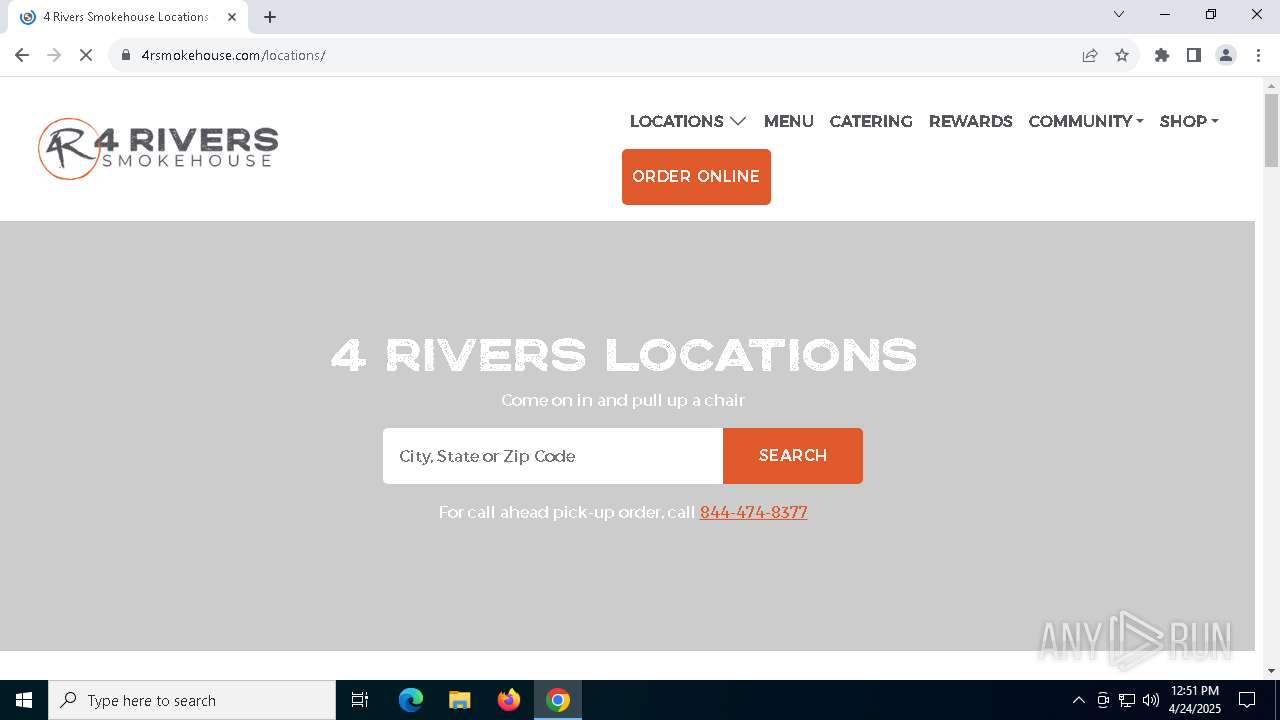Click the browser forward arrow
1280x720 pixels.
point(54,55)
